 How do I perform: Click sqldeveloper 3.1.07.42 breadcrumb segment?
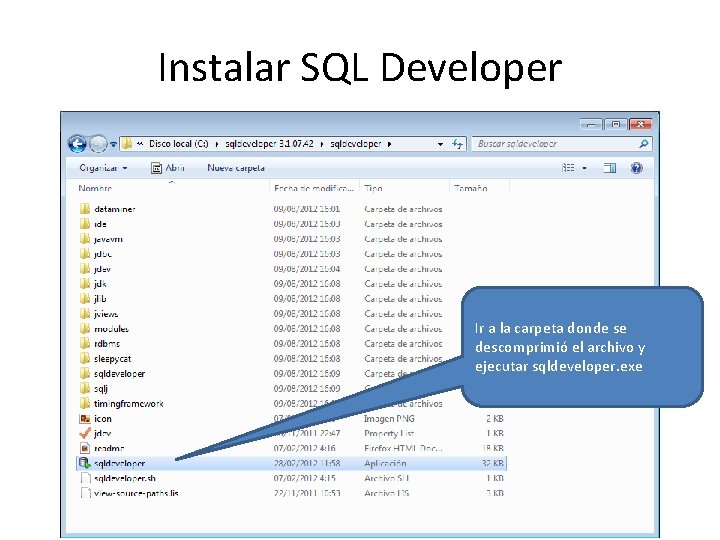[269, 144]
